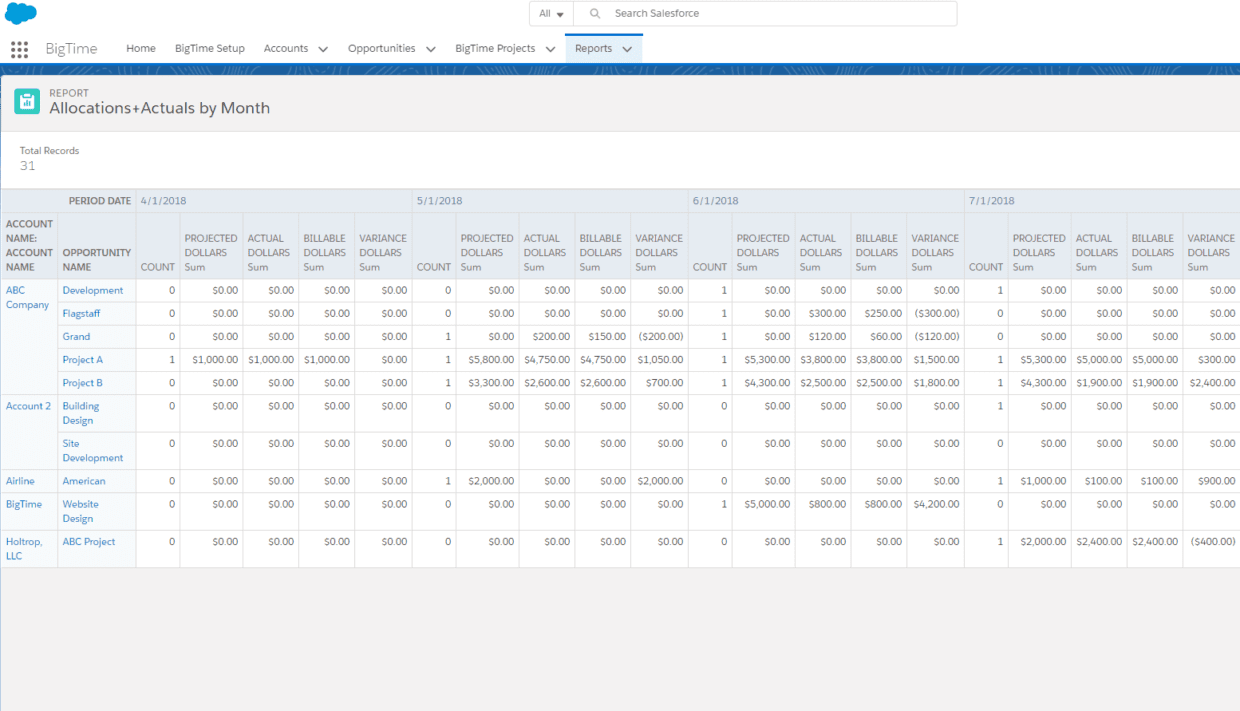Open the Holtrop, LLC account link
This screenshot has height=711, width=1240.
[x=25, y=548]
